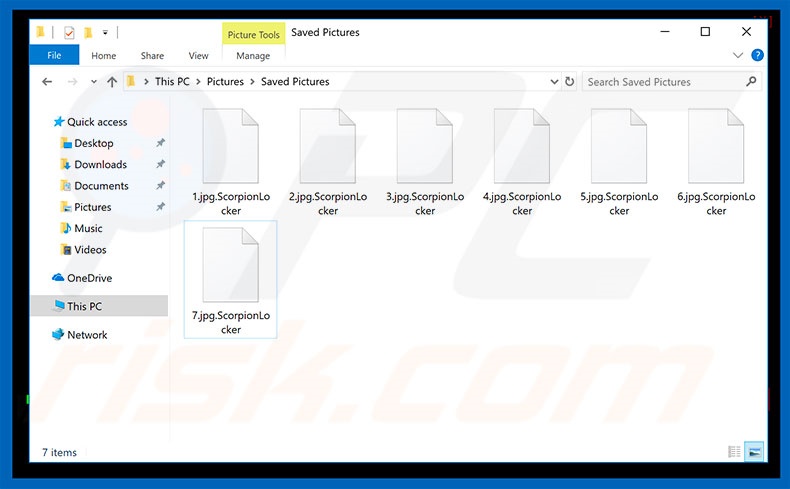Select the 7.jpg.ScorpionLocker file icon
This screenshot has width=790, height=489.
coord(231,265)
